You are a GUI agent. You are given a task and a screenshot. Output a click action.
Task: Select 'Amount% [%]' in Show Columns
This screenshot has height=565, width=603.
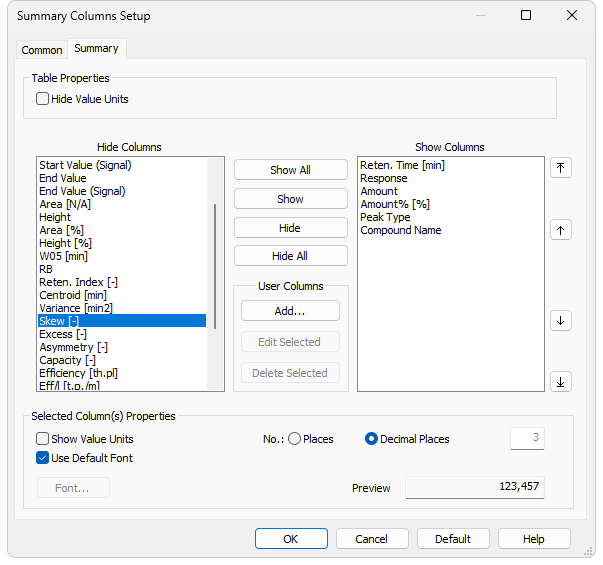point(451,204)
